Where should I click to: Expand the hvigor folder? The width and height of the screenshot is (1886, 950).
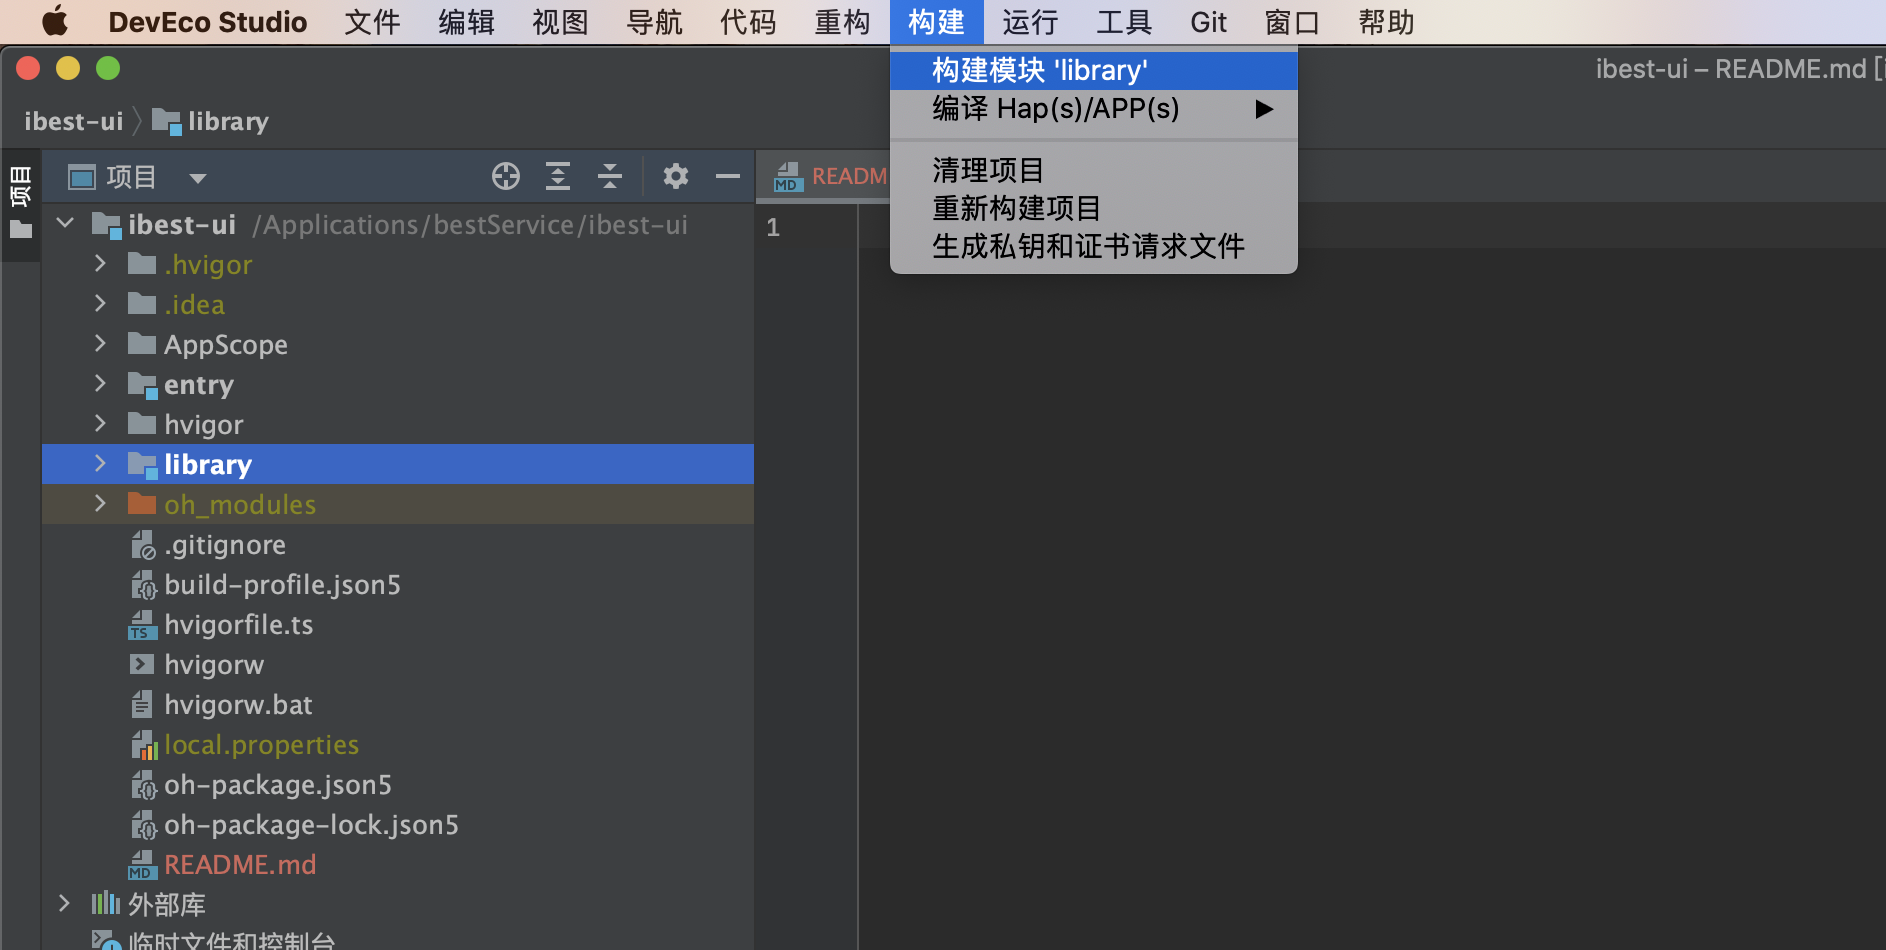[x=100, y=424]
